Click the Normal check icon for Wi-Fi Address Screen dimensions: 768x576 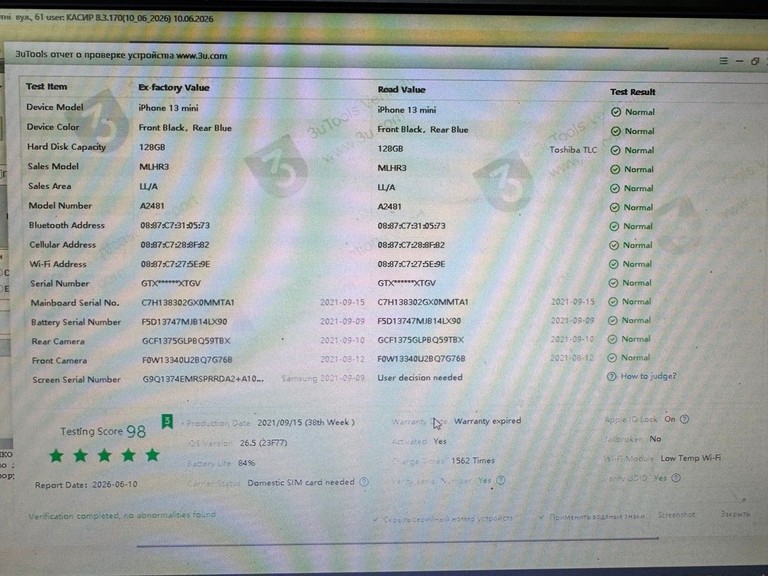(x=614, y=264)
